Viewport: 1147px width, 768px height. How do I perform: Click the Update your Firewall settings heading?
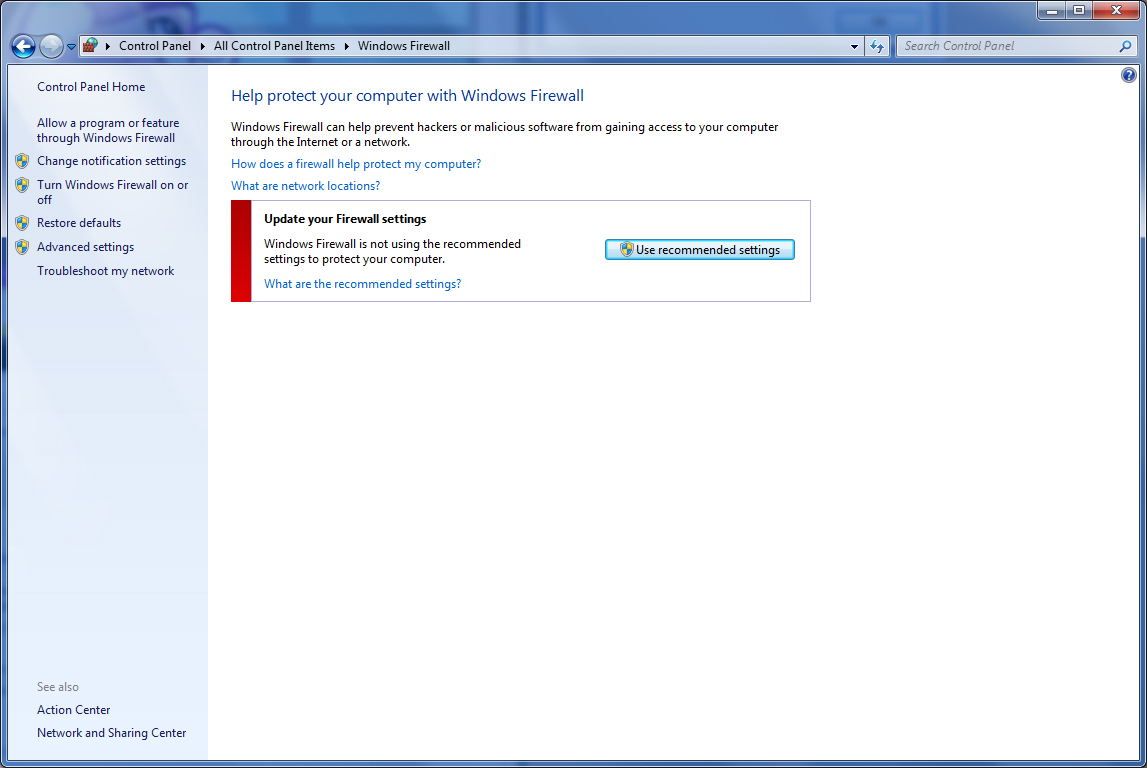click(345, 219)
